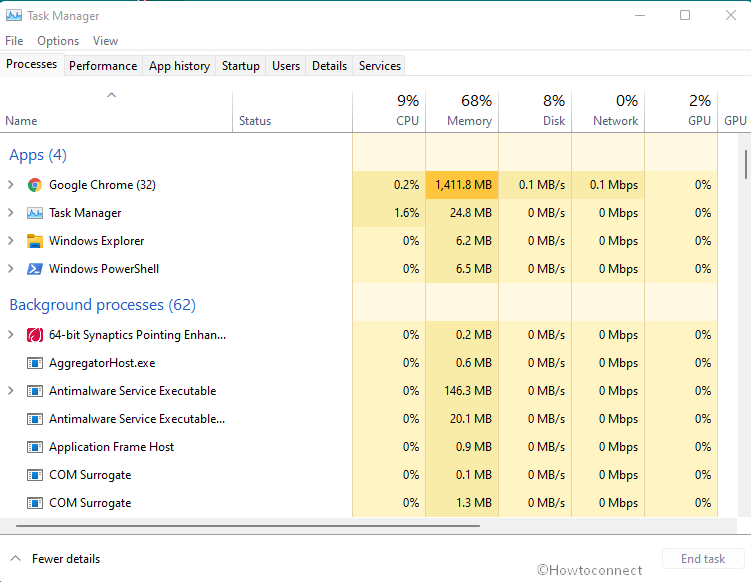Click the 6.2 MB memory cell

[x=462, y=241]
